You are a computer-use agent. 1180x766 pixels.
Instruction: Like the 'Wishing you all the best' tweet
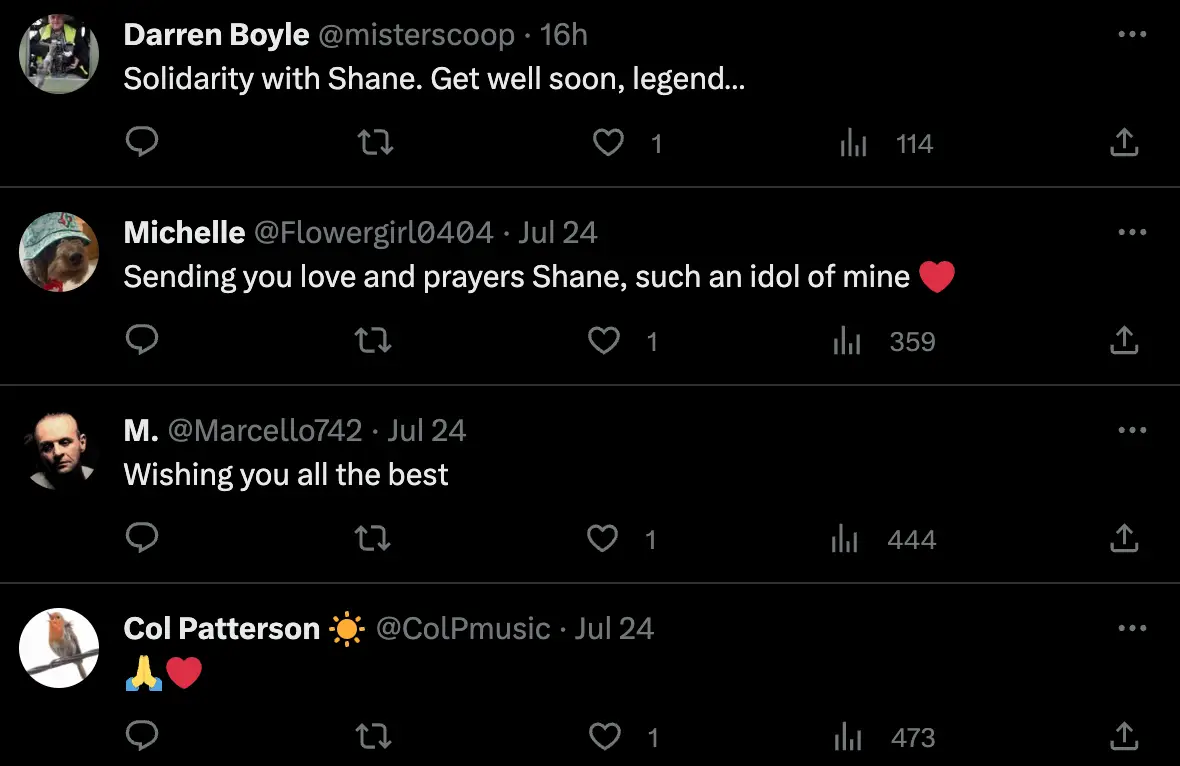[x=602, y=539]
